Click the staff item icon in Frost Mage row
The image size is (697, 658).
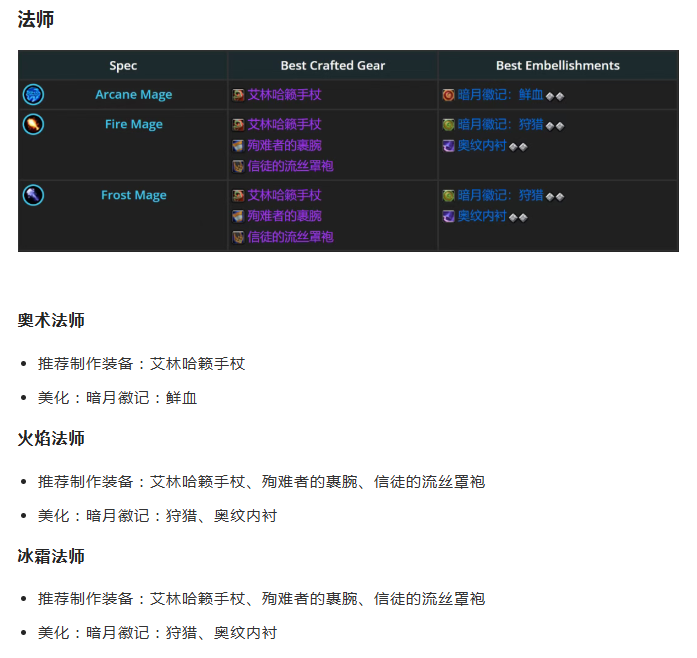tap(238, 195)
